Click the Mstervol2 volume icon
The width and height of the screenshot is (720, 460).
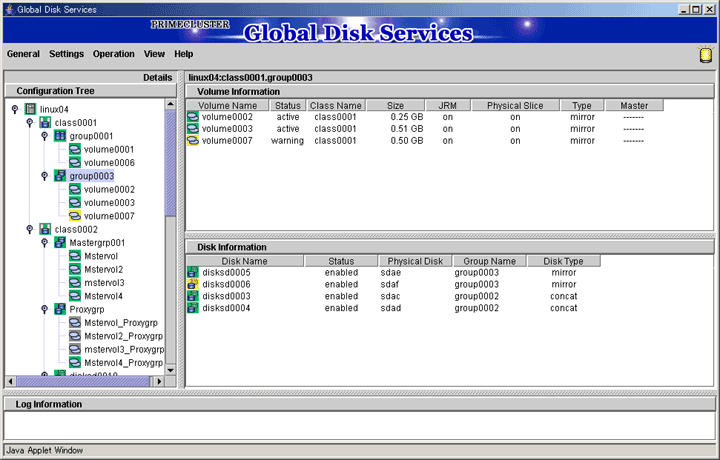tap(75, 269)
